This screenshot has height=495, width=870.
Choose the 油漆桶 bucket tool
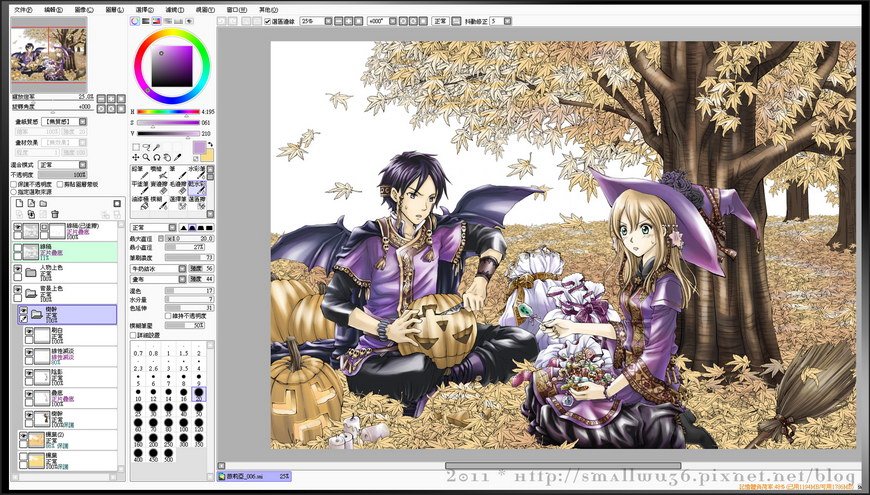138,203
